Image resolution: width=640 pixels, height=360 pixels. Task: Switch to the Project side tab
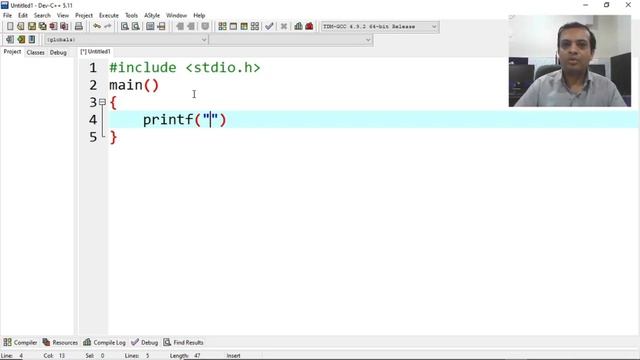tap(12, 52)
